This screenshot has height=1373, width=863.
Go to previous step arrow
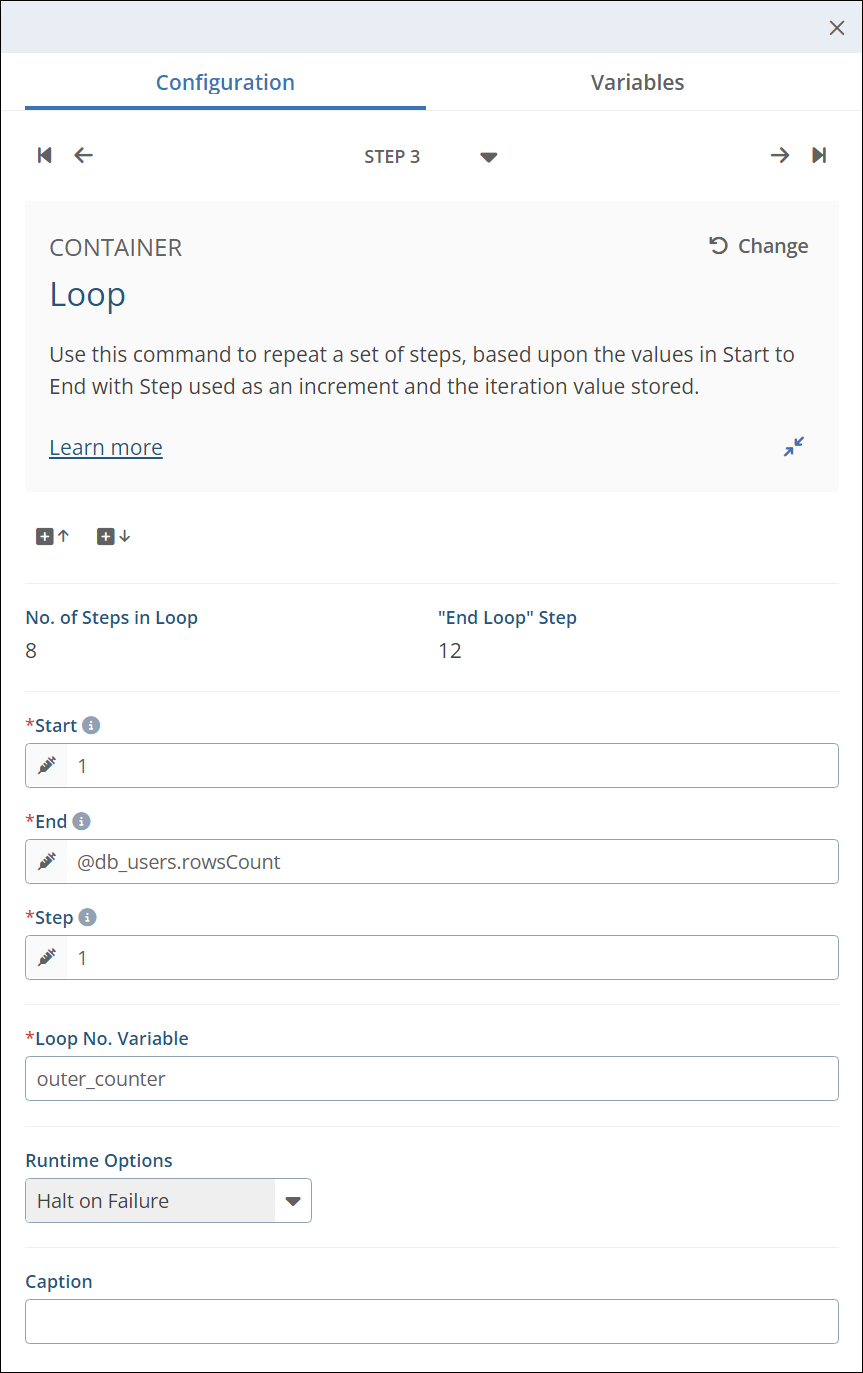[84, 155]
